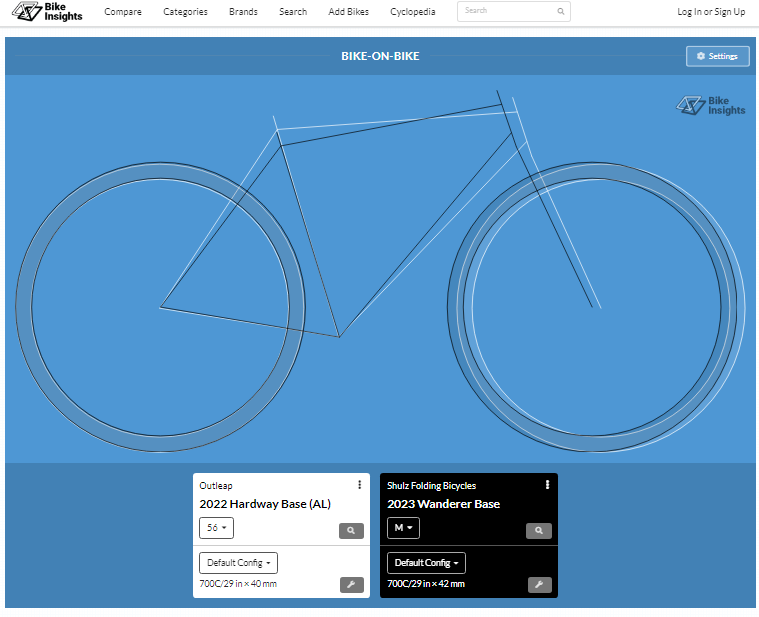This screenshot has height=617, width=759.
Task: Click the 2022 Hardway Base (AL) title
Action: [x=265, y=504]
